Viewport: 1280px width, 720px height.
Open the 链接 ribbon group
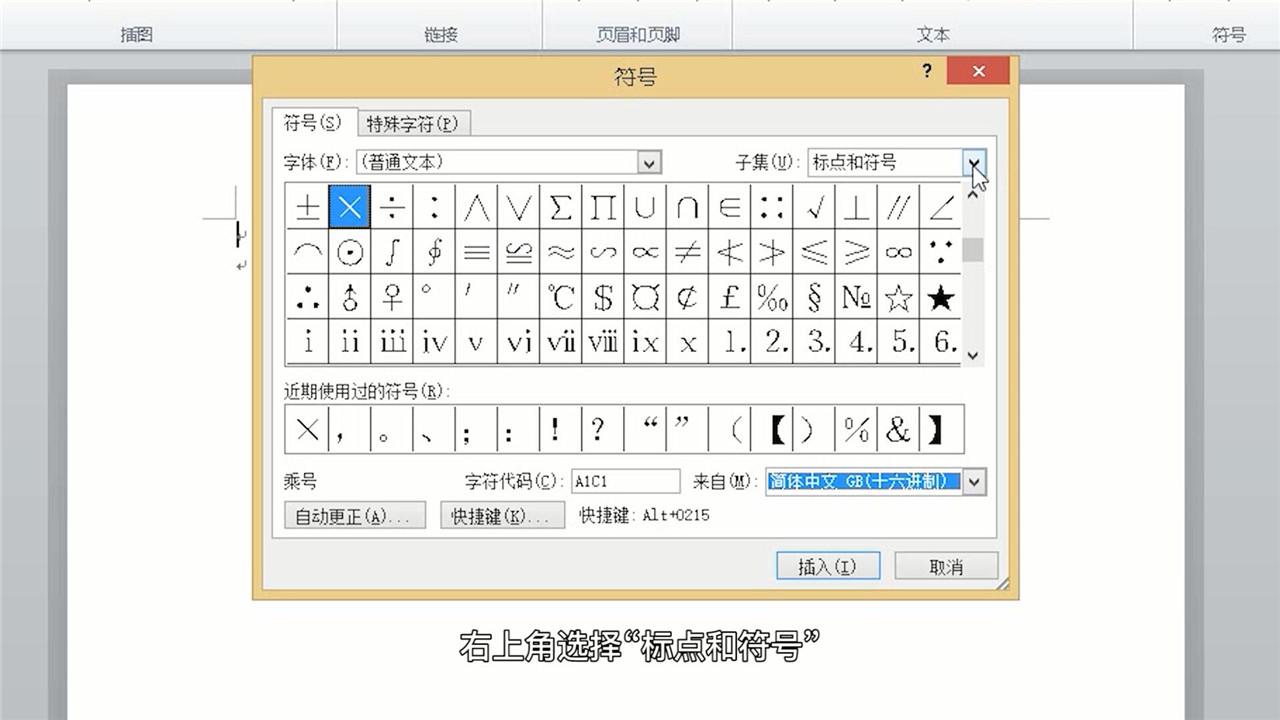[x=441, y=35]
